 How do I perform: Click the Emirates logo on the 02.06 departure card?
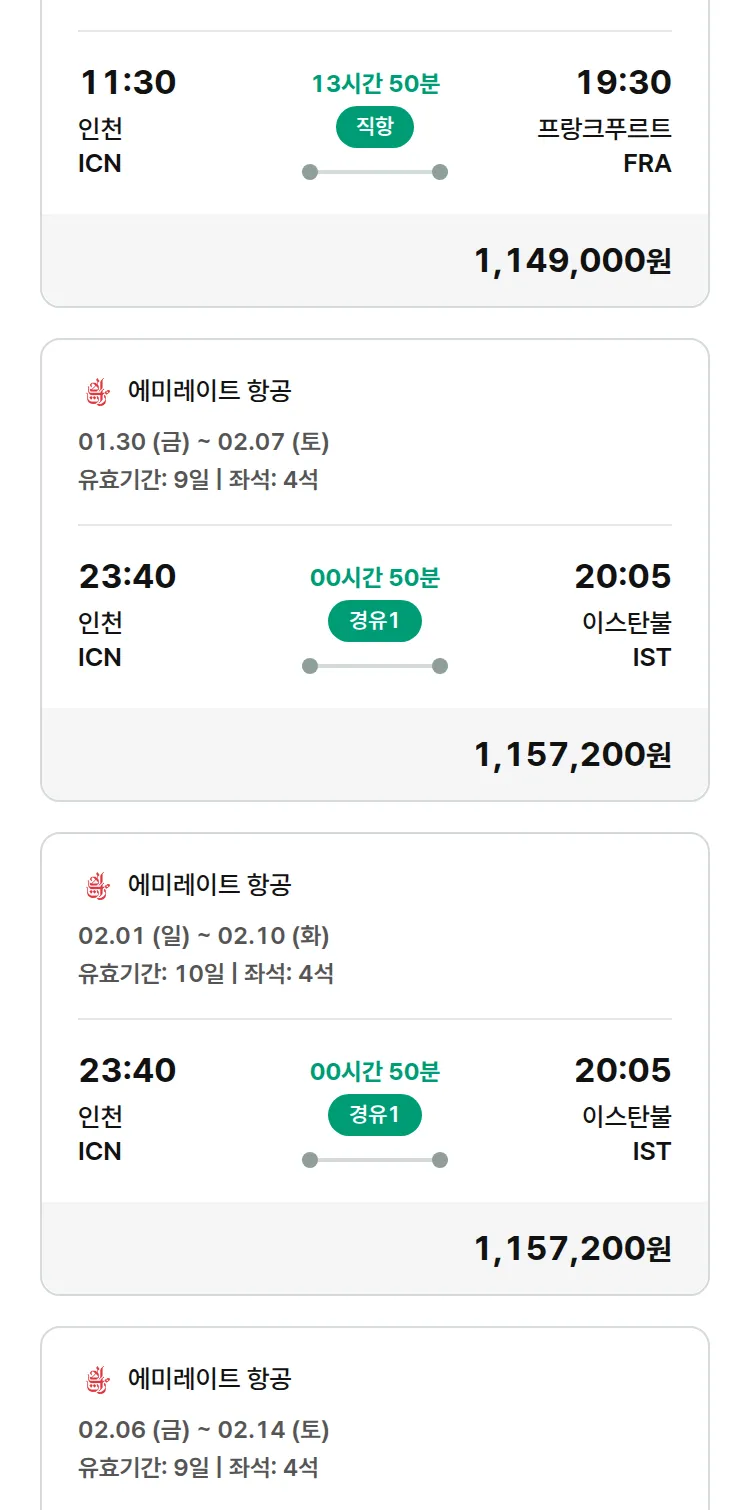tap(96, 1379)
